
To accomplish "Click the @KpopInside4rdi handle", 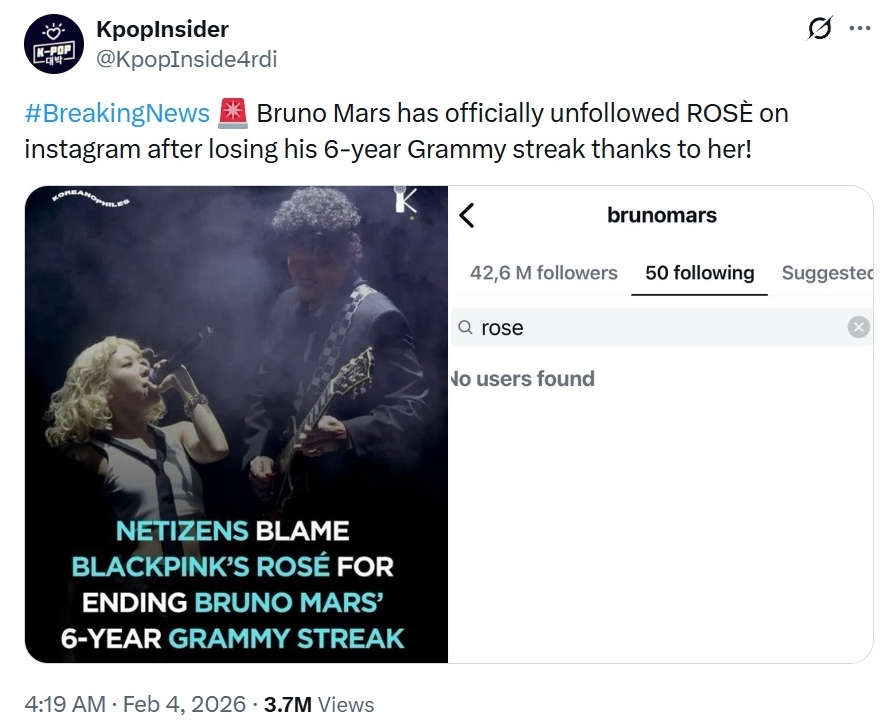I will [x=186, y=59].
